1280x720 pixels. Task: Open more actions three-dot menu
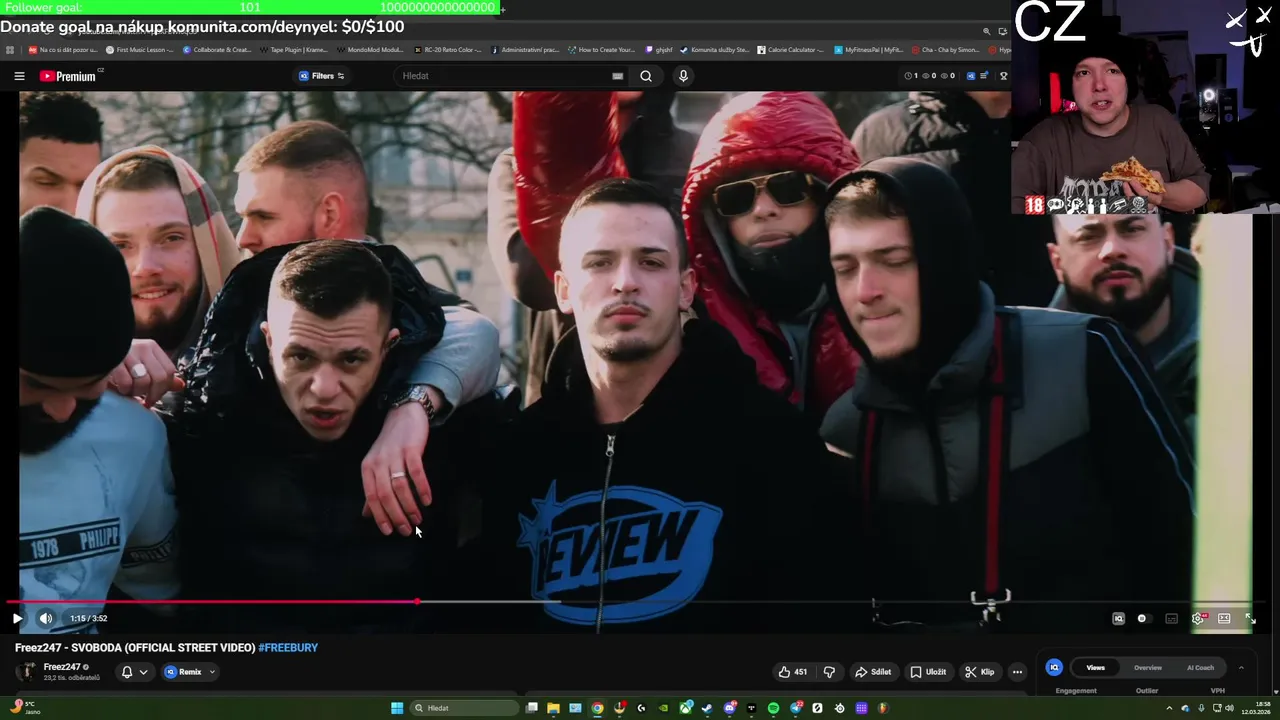pyautogui.click(x=1017, y=672)
